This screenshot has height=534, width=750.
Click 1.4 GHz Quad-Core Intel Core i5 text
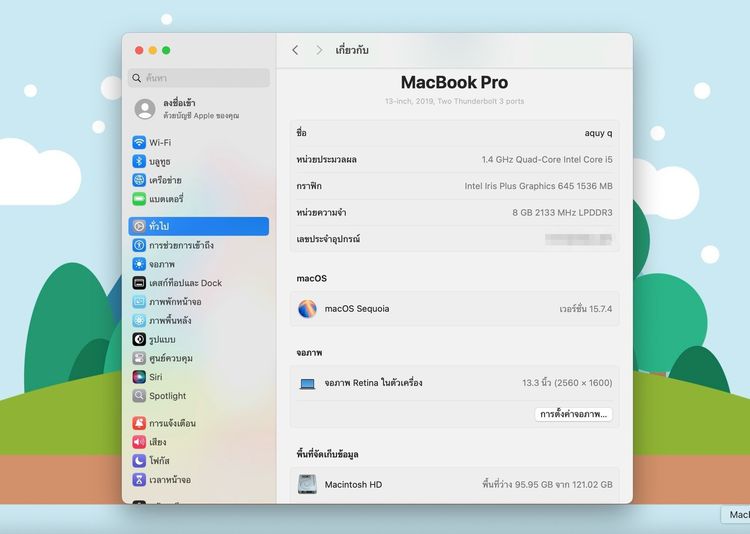[x=547, y=159]
